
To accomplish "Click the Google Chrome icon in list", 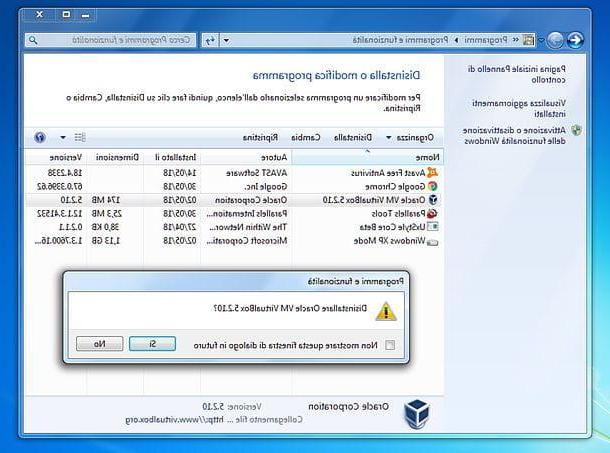I will [x=433, y=186].
